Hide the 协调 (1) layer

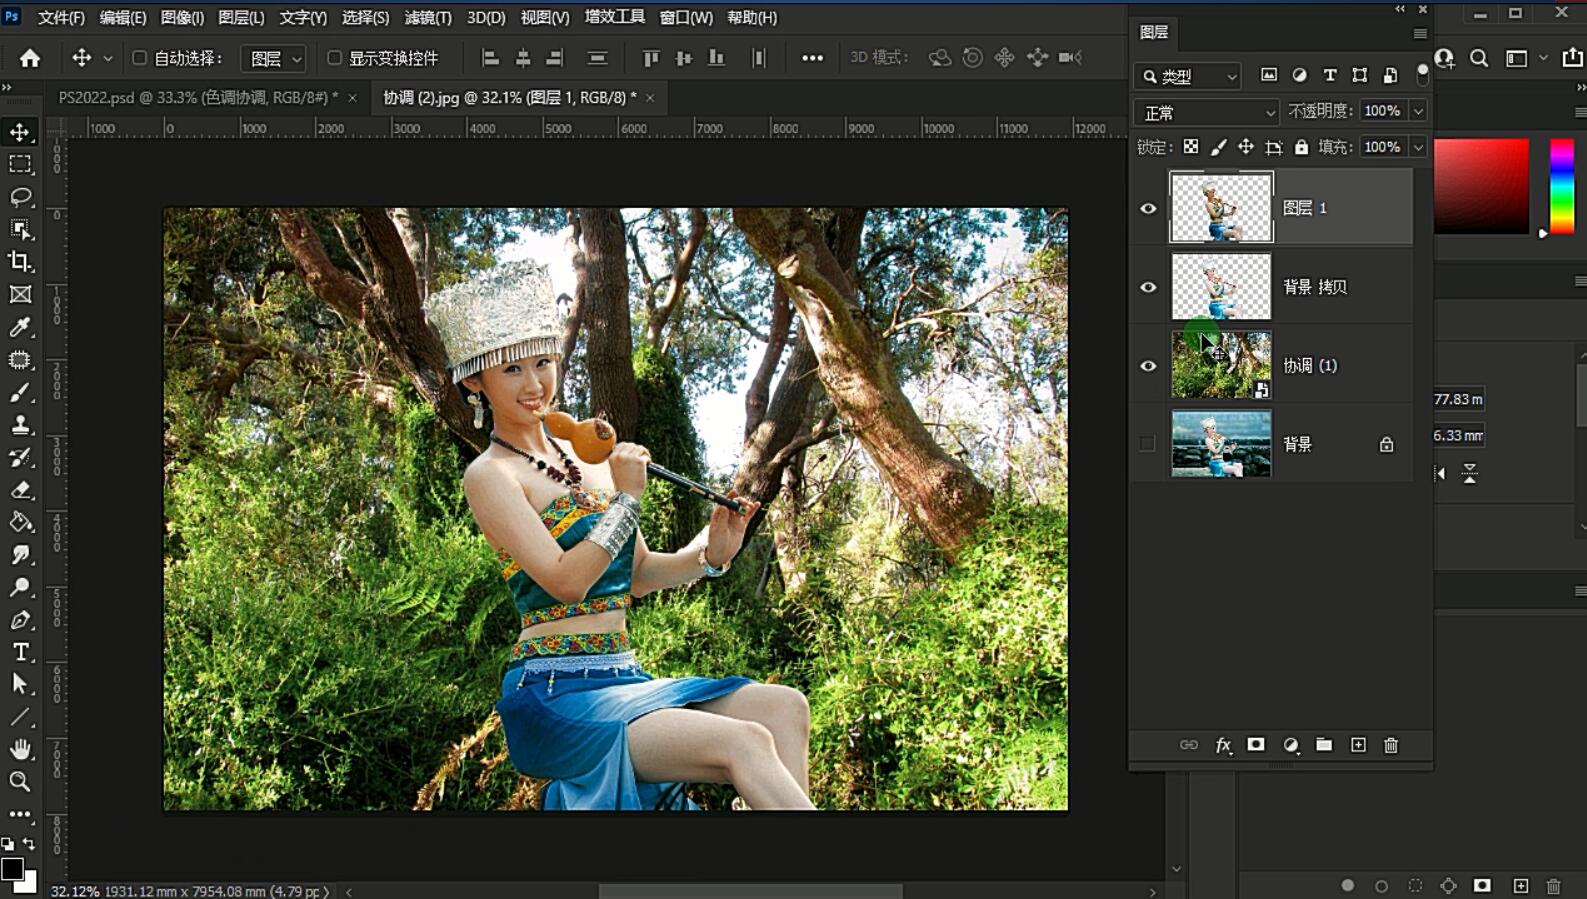pyautogui.click(x=1148, y=366)
